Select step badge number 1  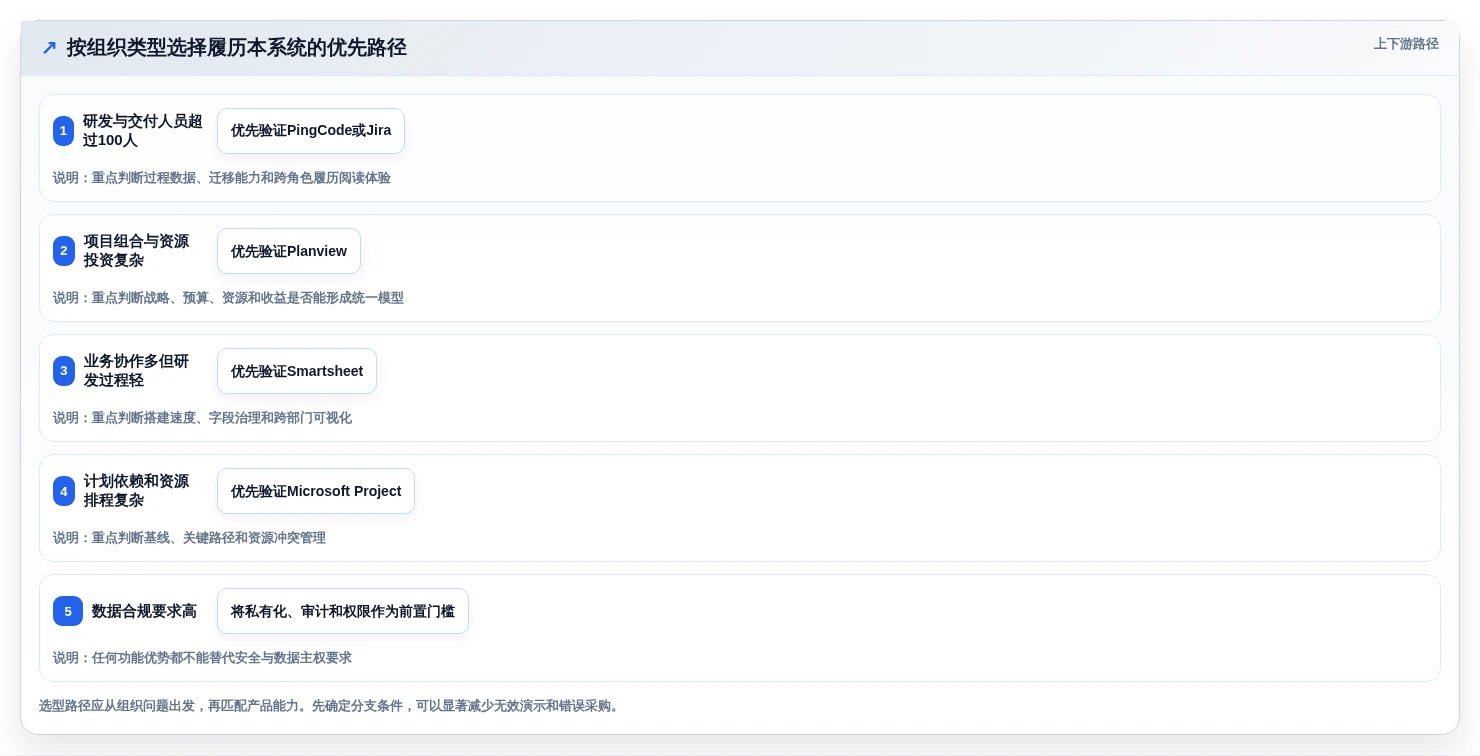(x=64, y=131)
